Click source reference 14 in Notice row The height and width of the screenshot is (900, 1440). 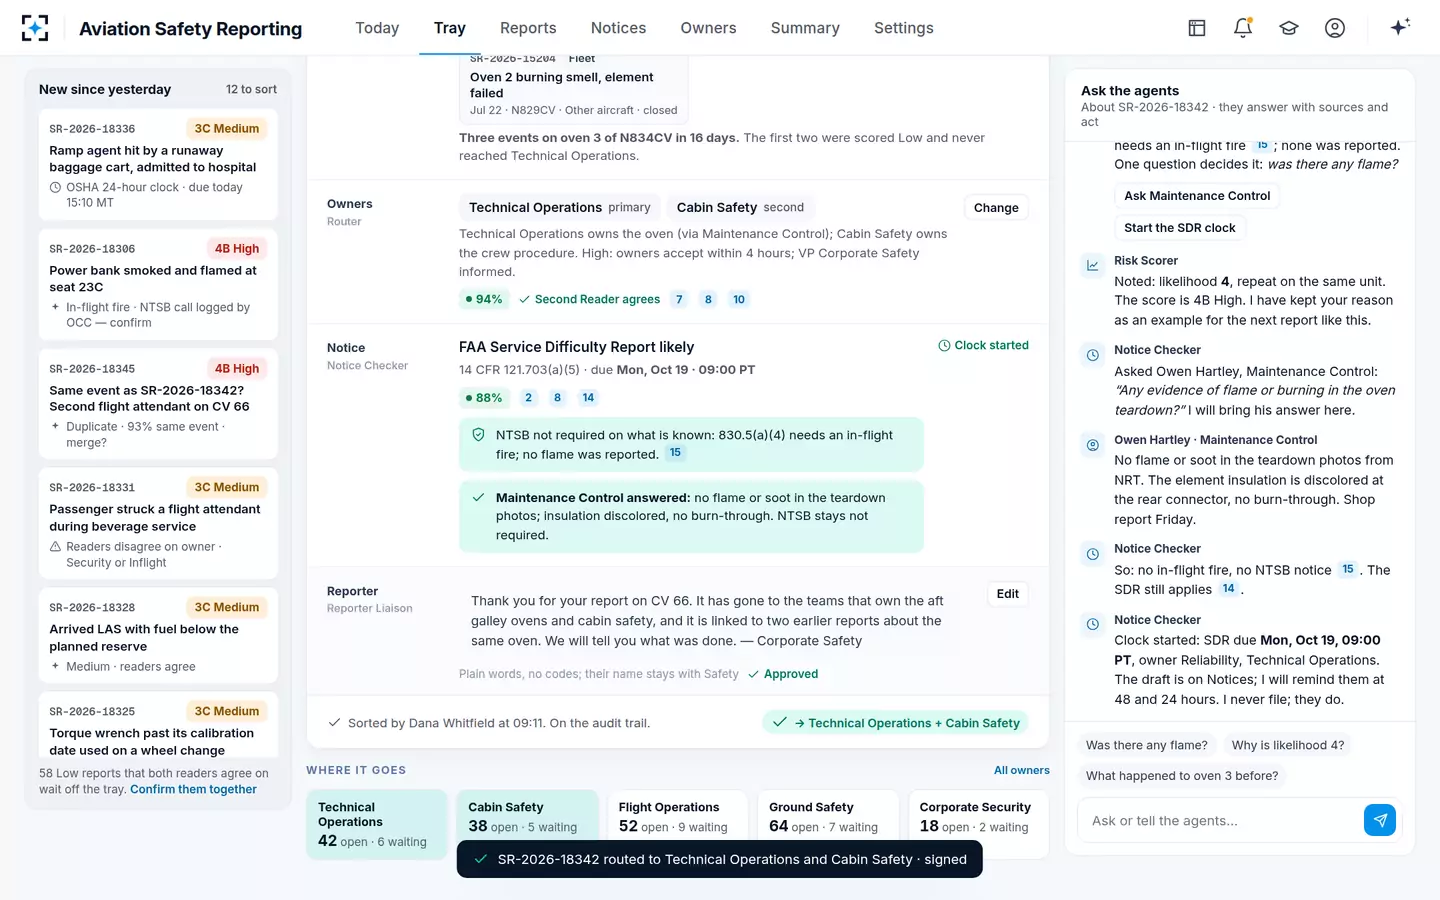point(588,398)
